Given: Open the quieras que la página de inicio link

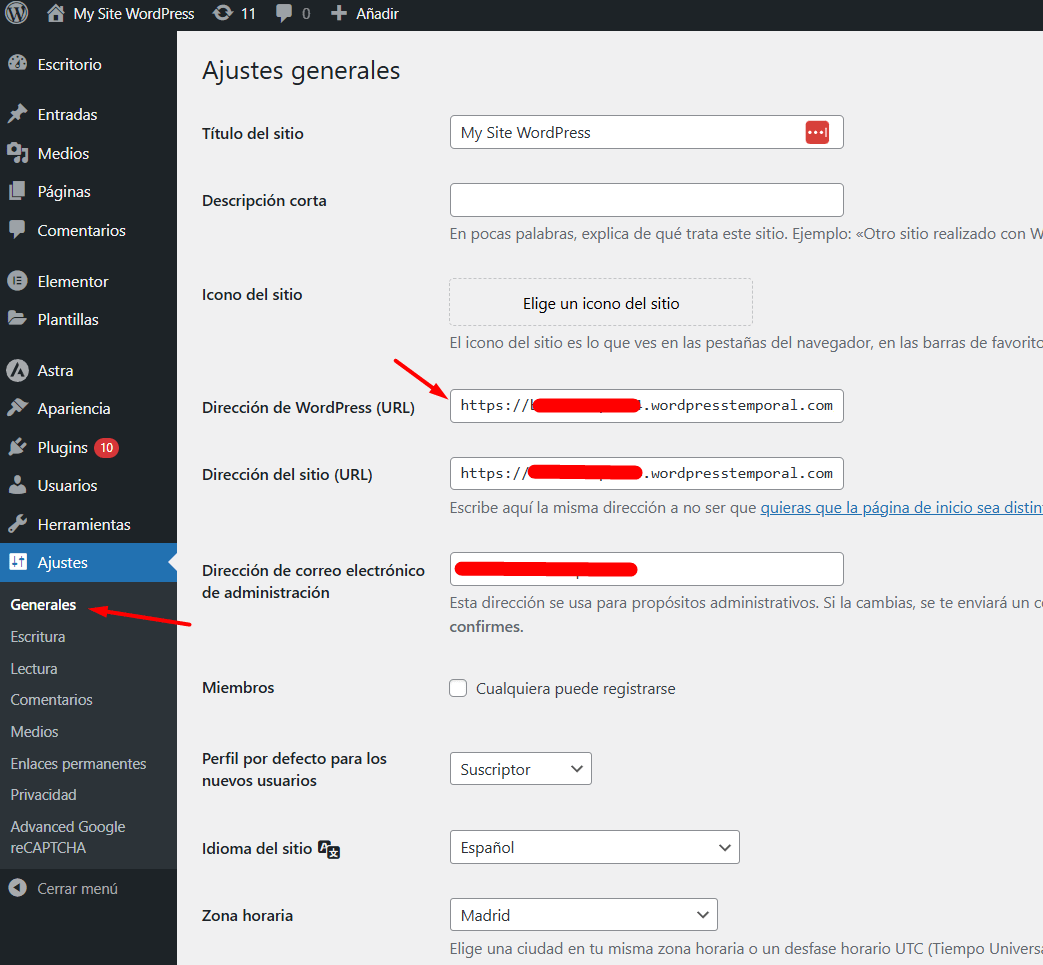Looking at the screenshot, I should click(901, 507).
